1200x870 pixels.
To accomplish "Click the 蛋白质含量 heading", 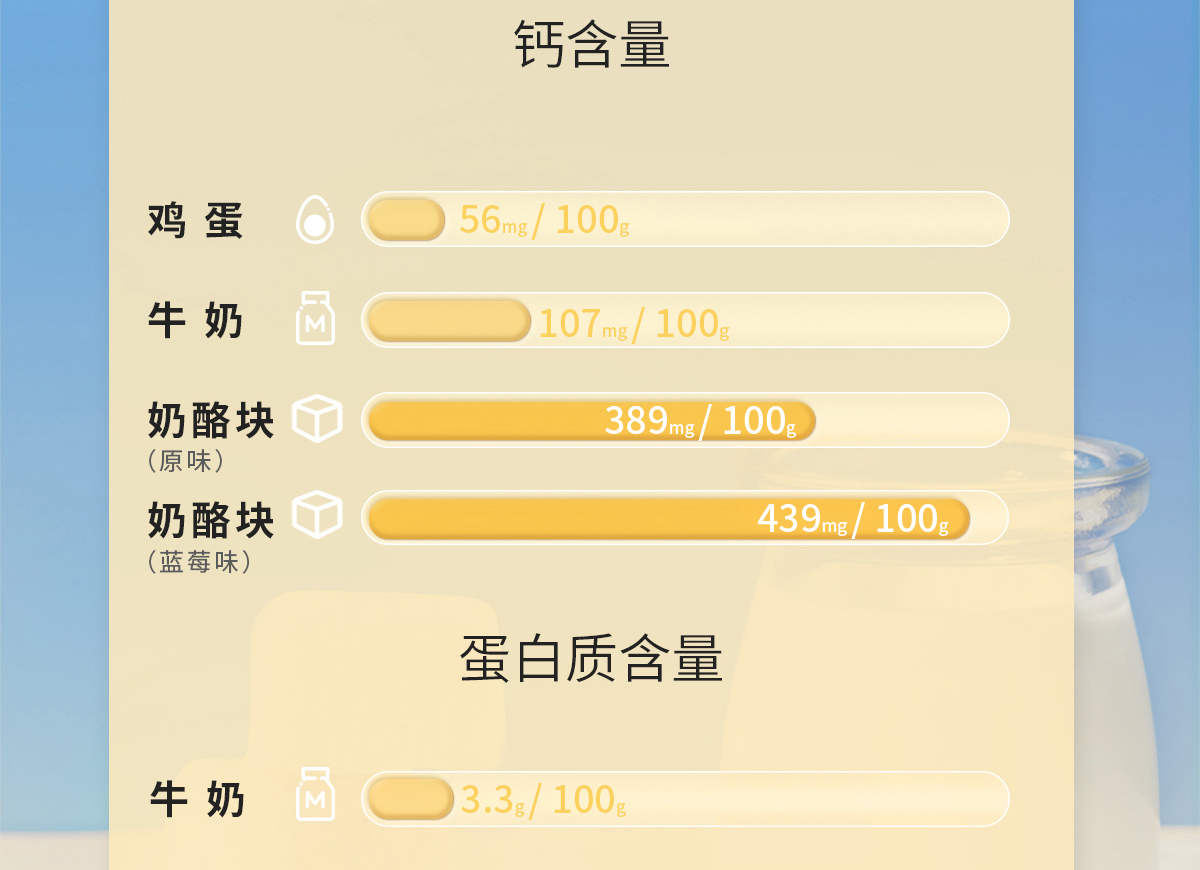I will (592, 659).
